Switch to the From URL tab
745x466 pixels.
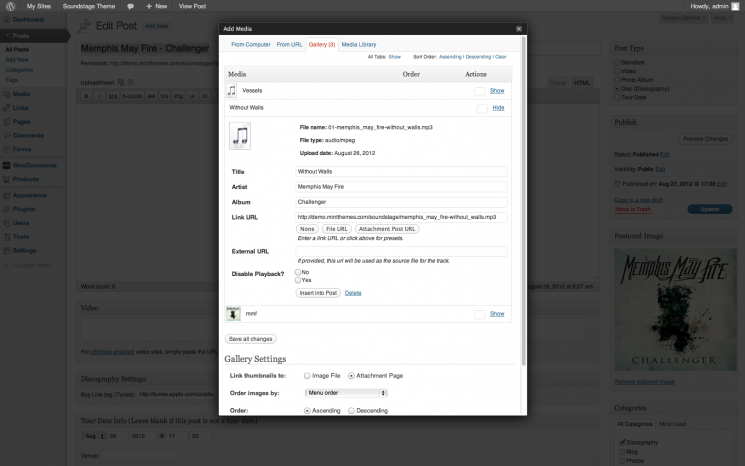point(289,45)
